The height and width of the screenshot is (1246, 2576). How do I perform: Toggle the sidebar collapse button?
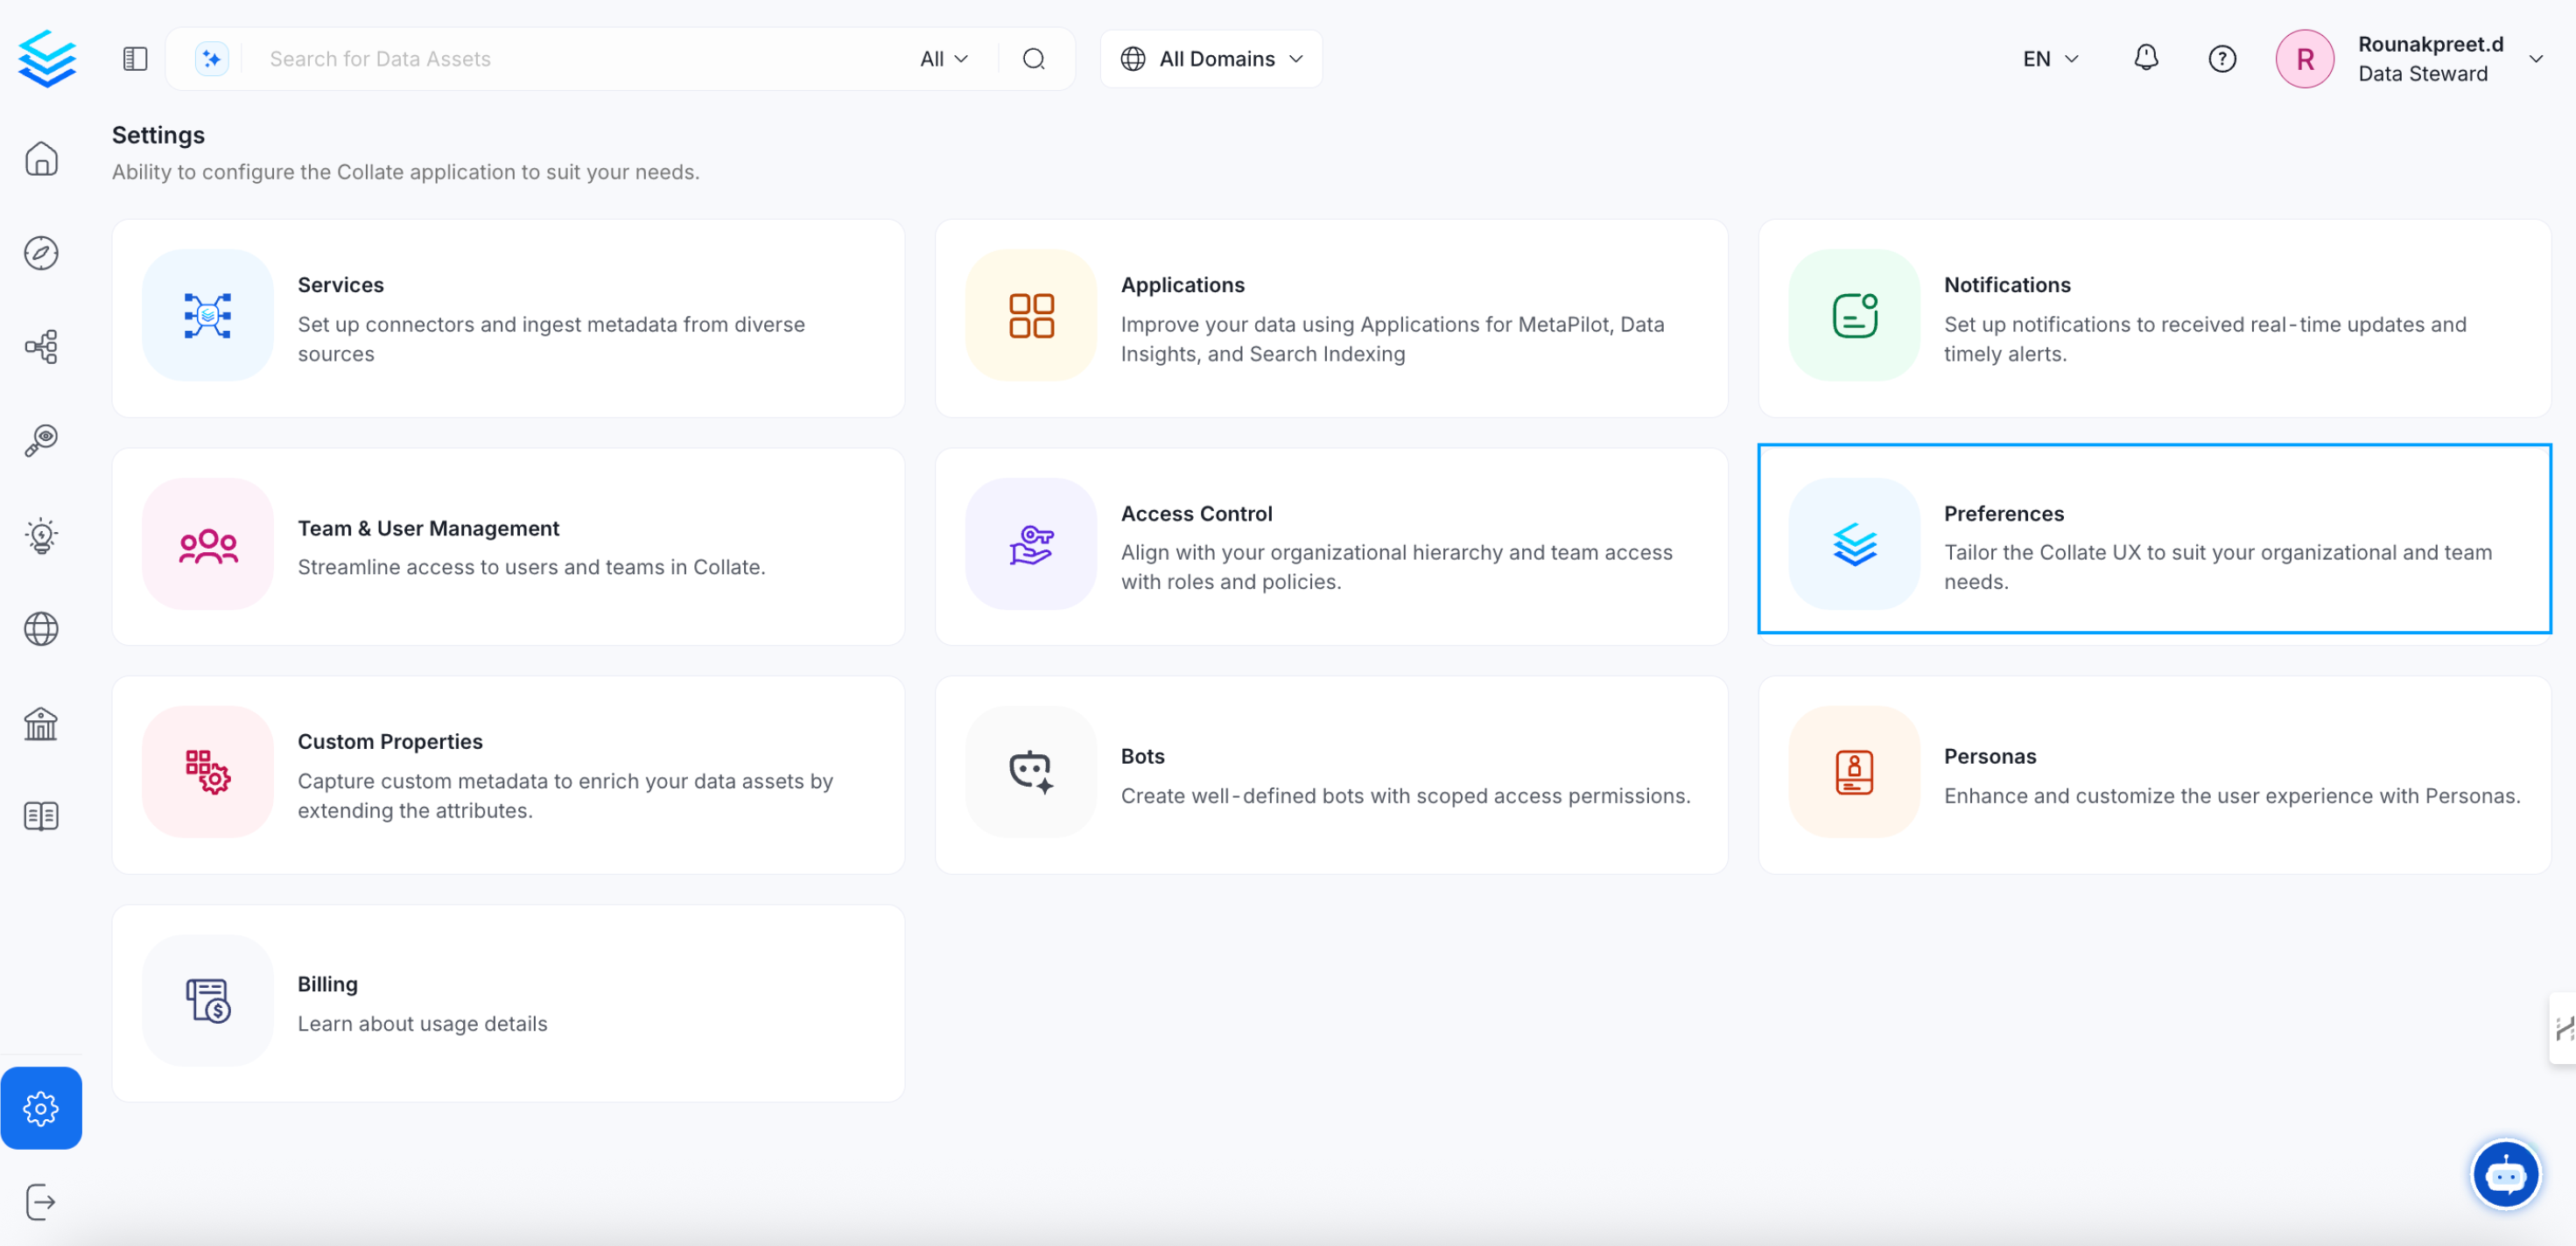coord(135,59)
